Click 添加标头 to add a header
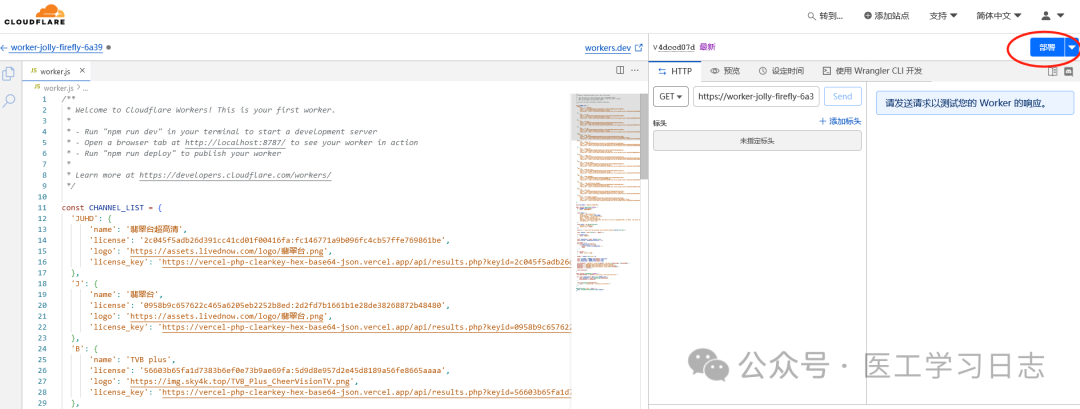This screenshot has width=1080, height=409. point(840,121)
